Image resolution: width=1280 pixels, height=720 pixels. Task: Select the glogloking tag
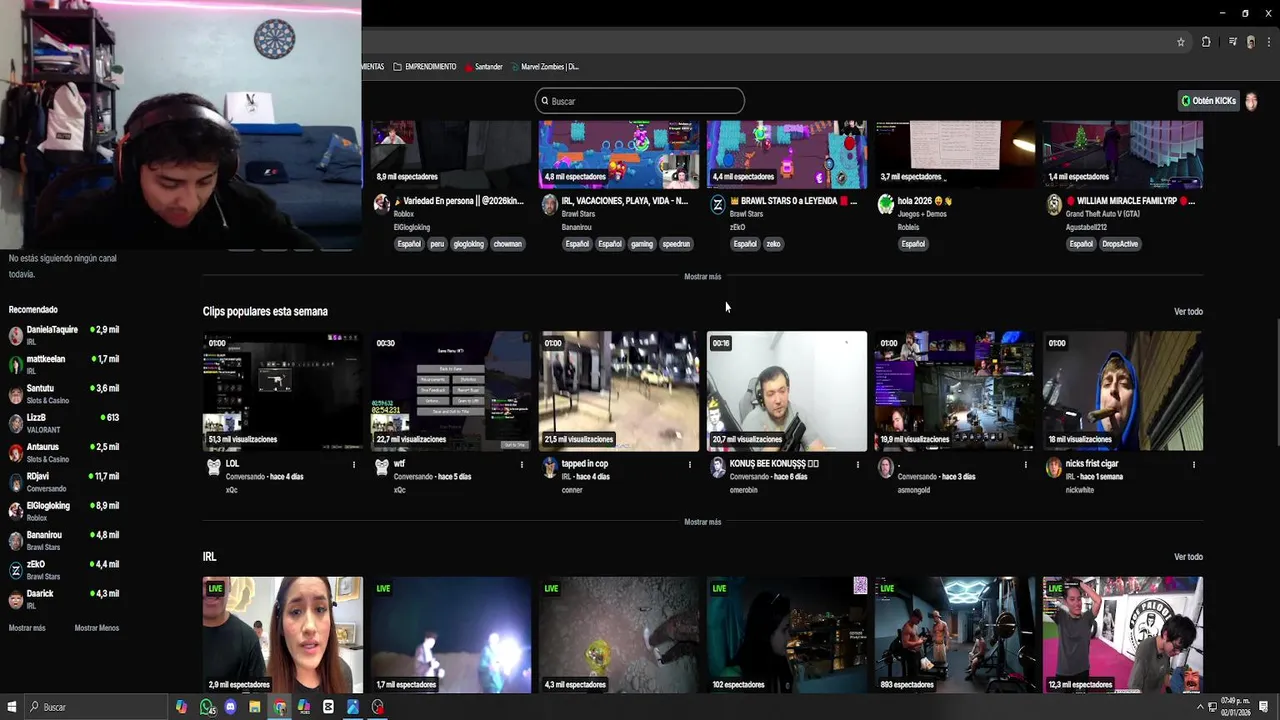coord(469,244)
